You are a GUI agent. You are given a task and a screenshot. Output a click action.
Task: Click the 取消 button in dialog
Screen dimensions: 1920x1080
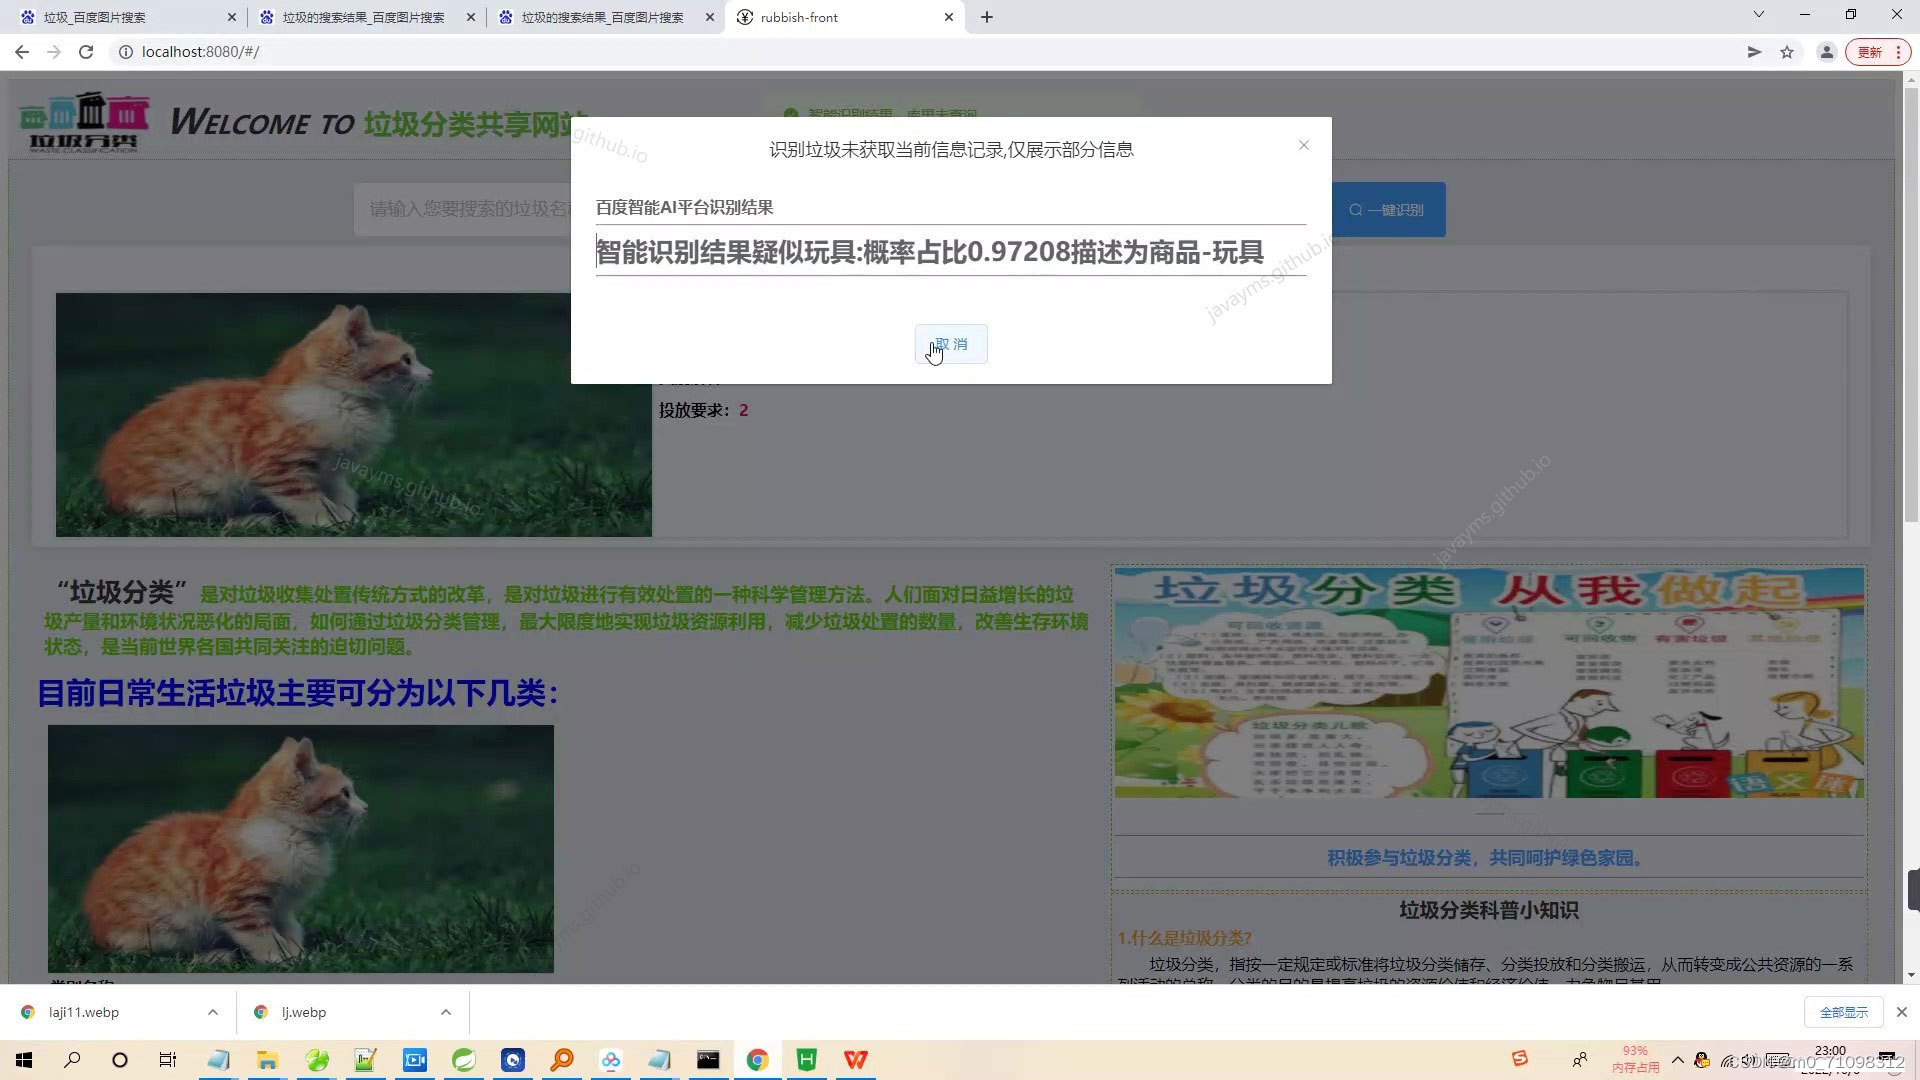click(951, 344)
